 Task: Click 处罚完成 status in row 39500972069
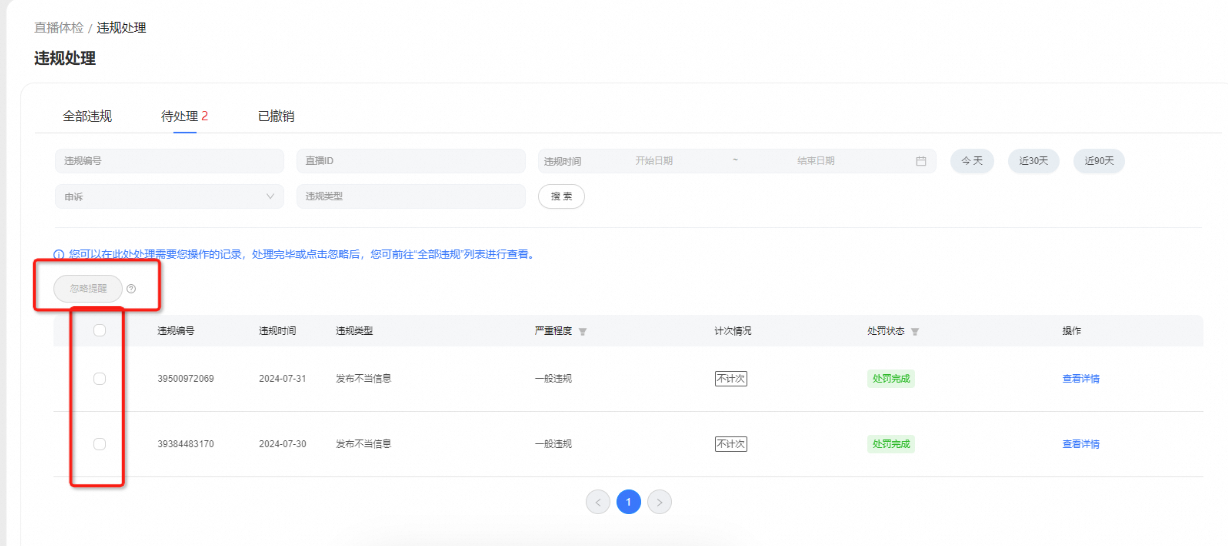pos(891,378)
